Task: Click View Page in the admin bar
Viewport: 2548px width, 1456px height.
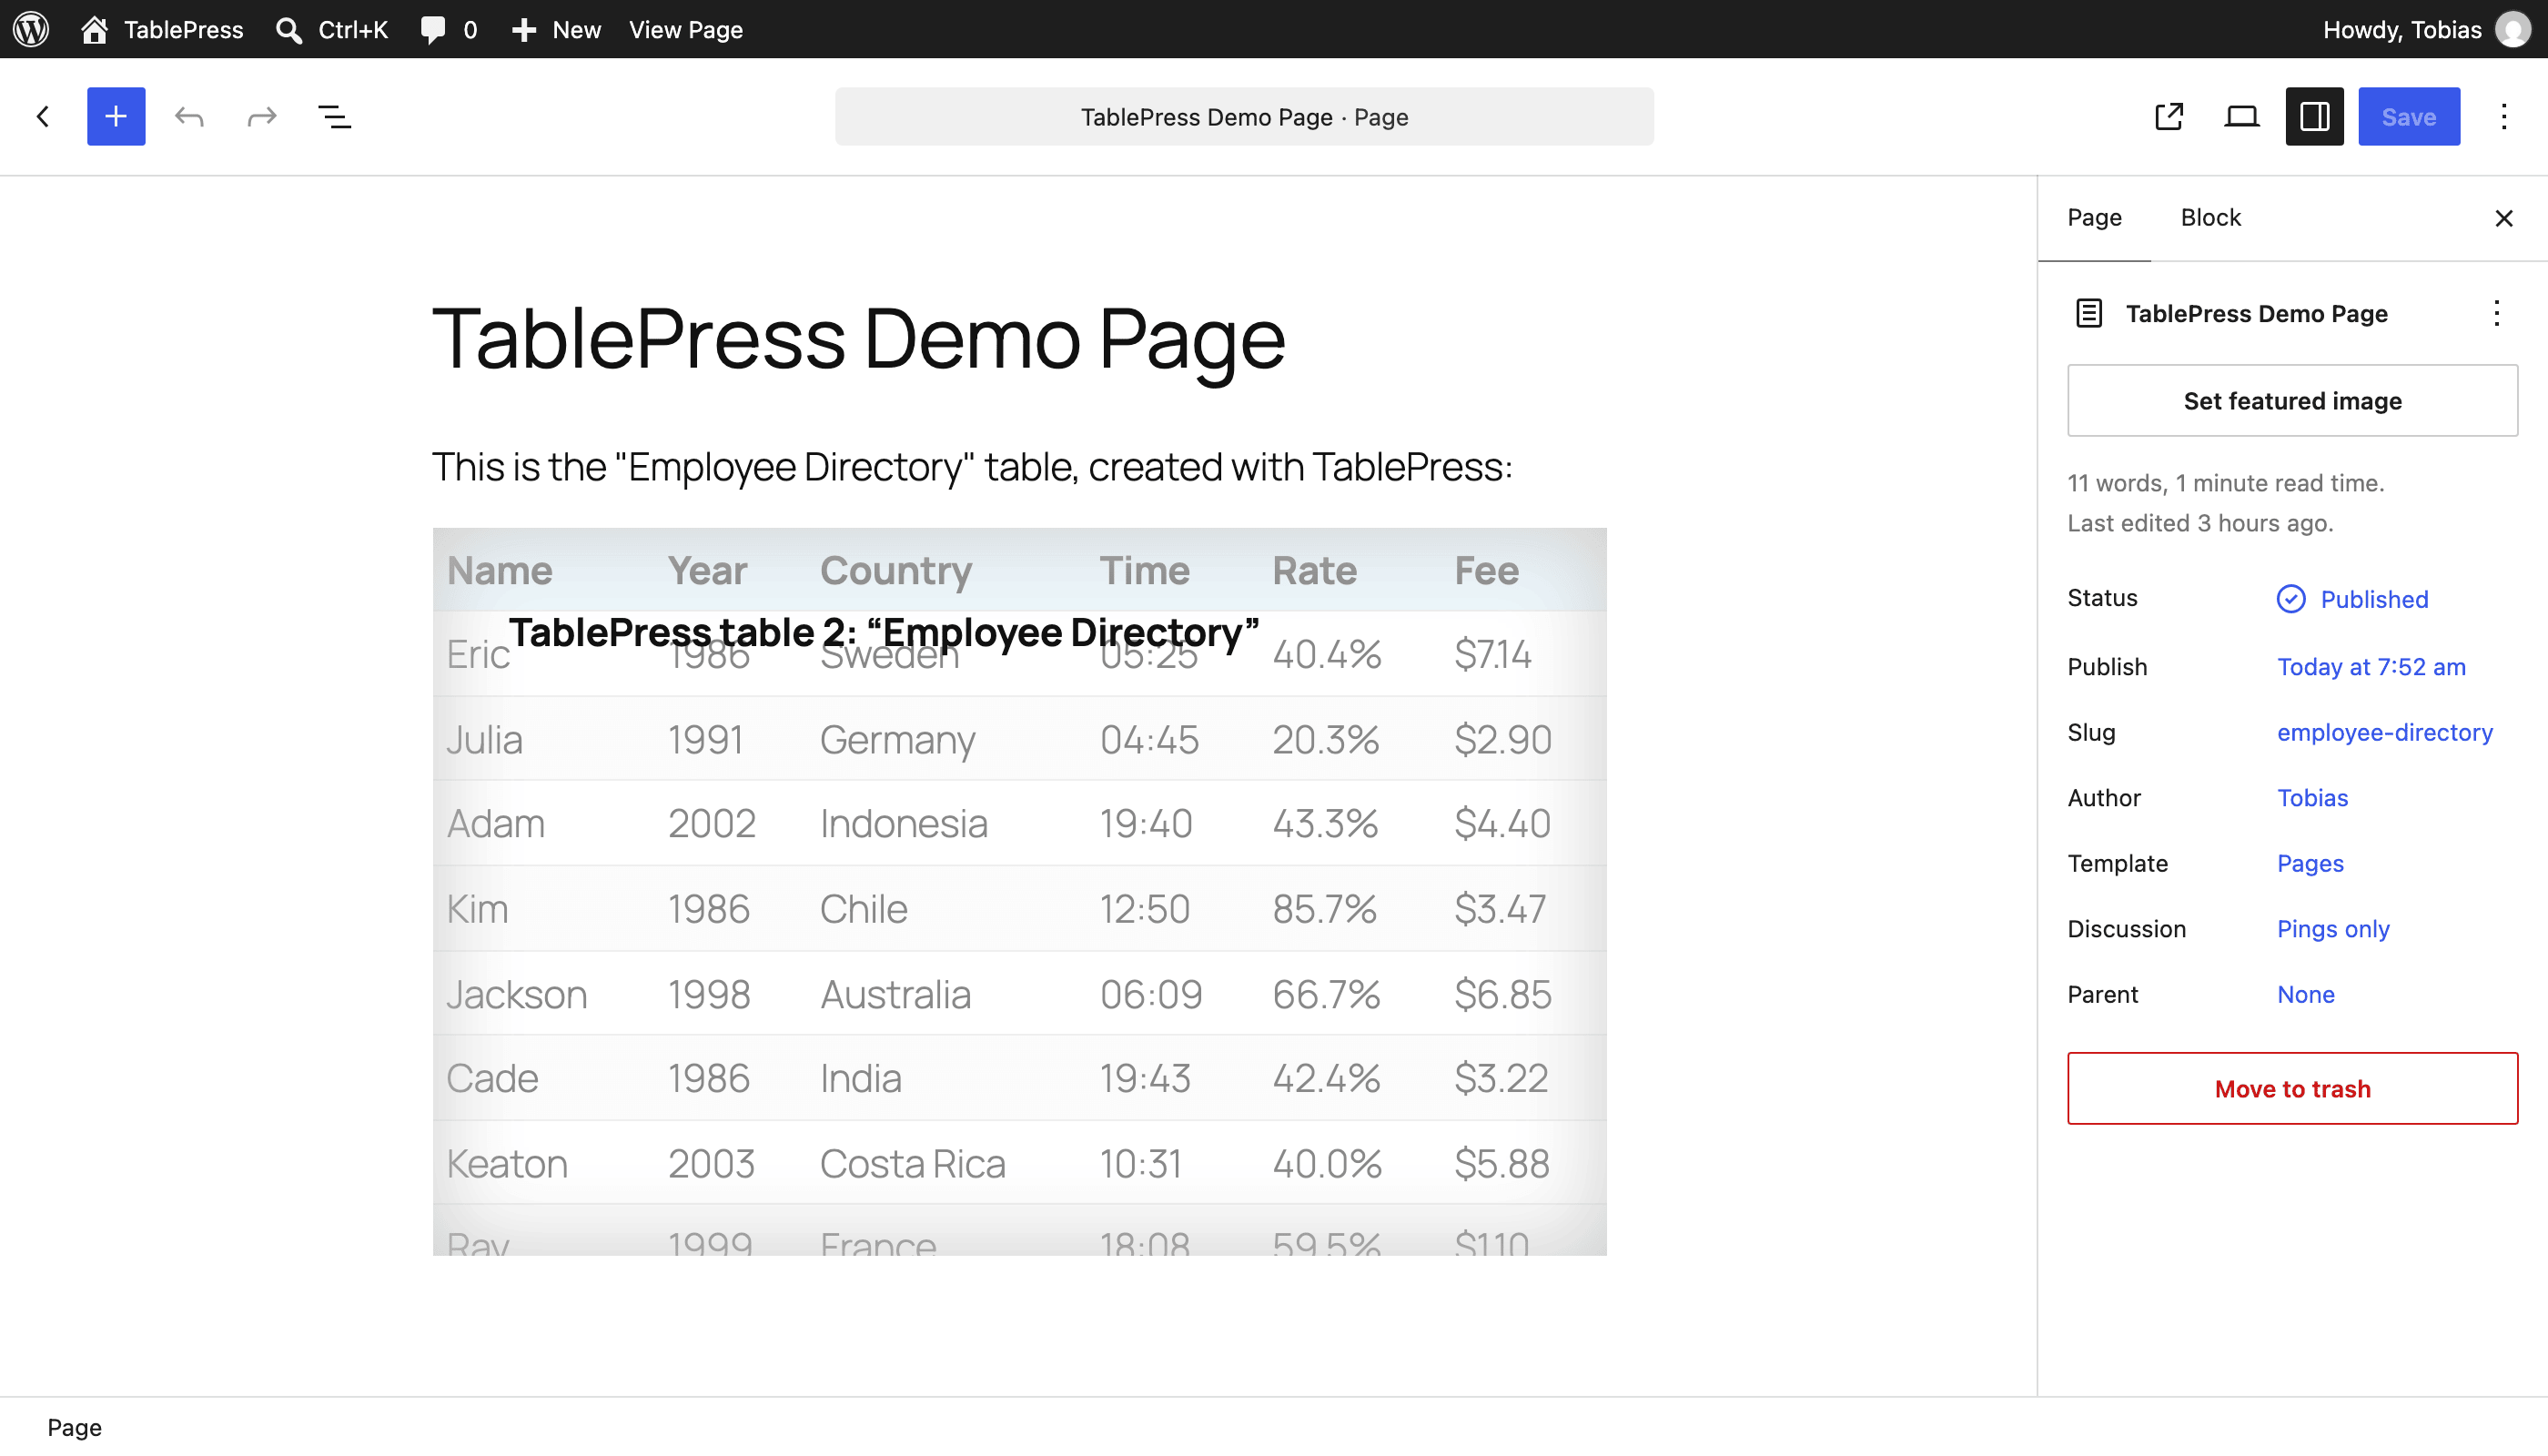Action: point(686,29)
